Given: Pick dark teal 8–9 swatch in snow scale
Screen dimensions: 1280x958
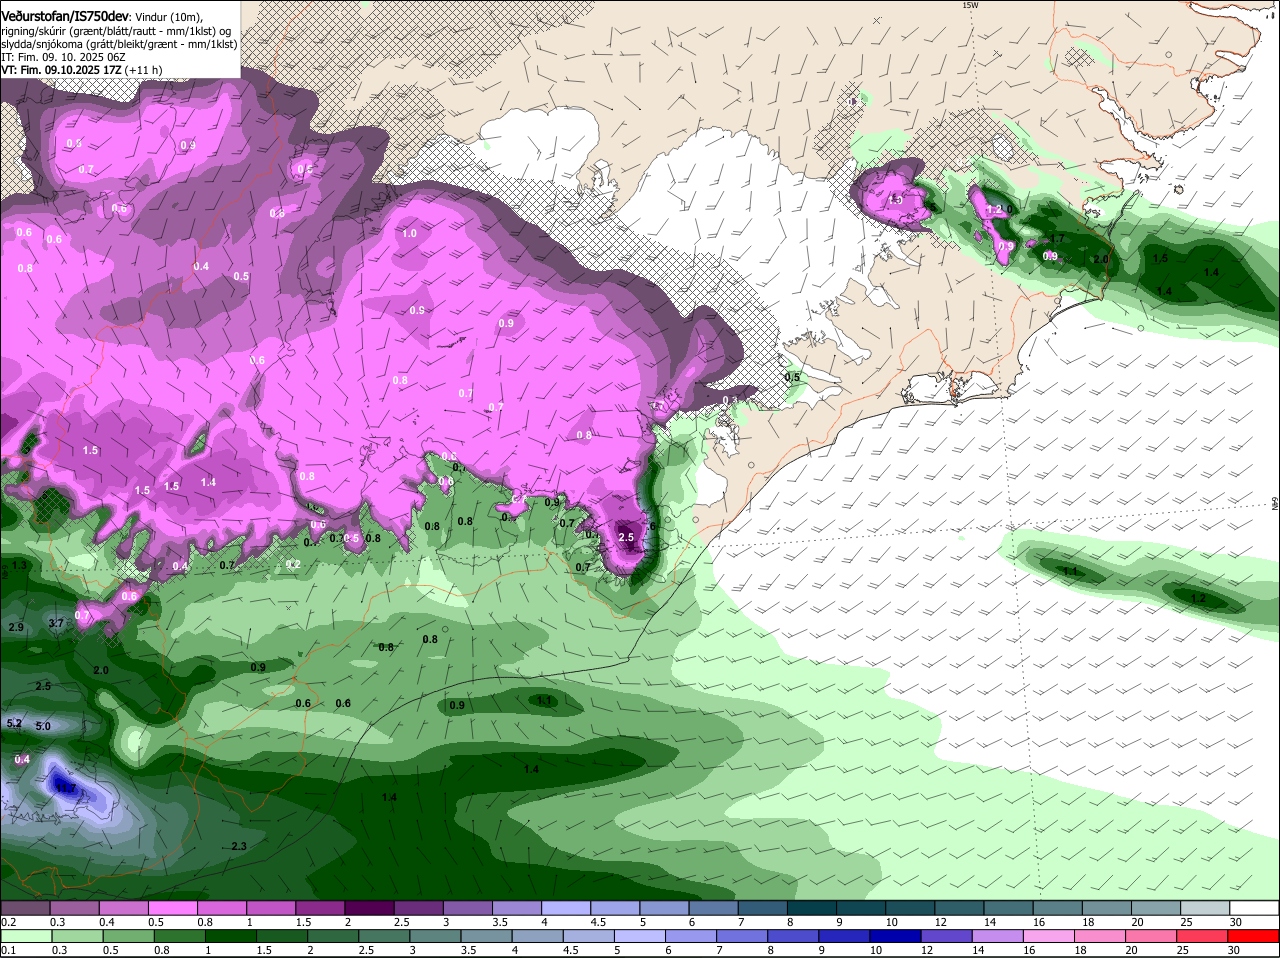Looking at the screenshot, I should tap(813, 907).
